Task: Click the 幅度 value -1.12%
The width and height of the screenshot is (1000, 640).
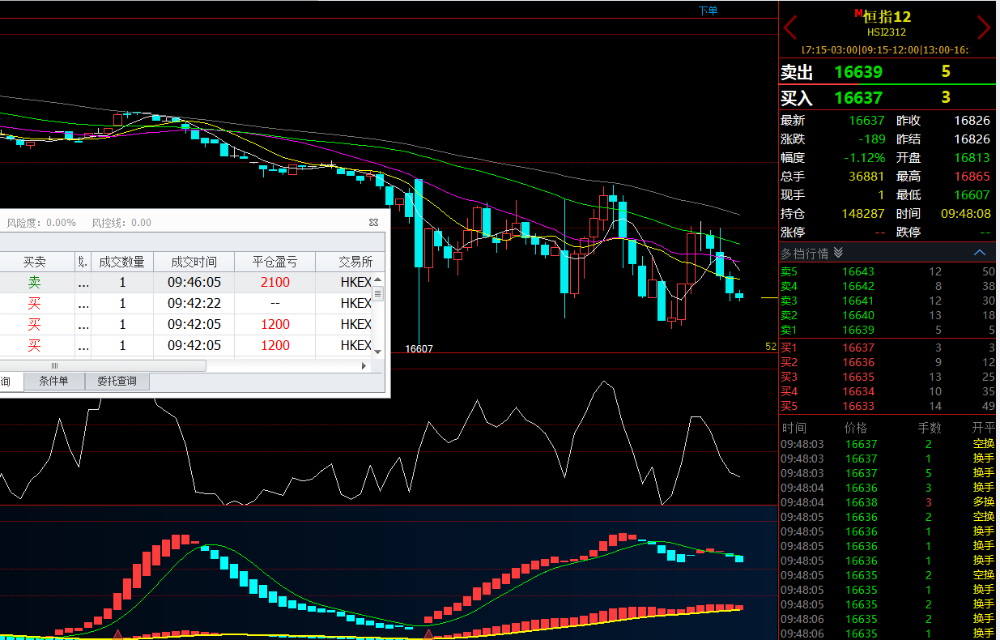Action: point(865,157)
